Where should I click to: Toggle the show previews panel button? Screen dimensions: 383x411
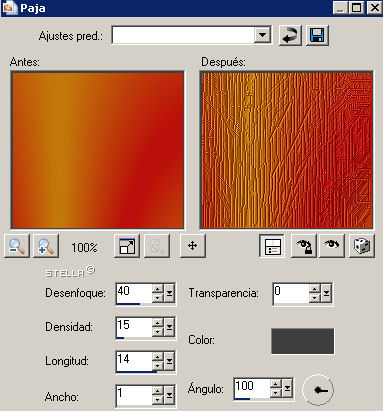[x=272, y=246]
